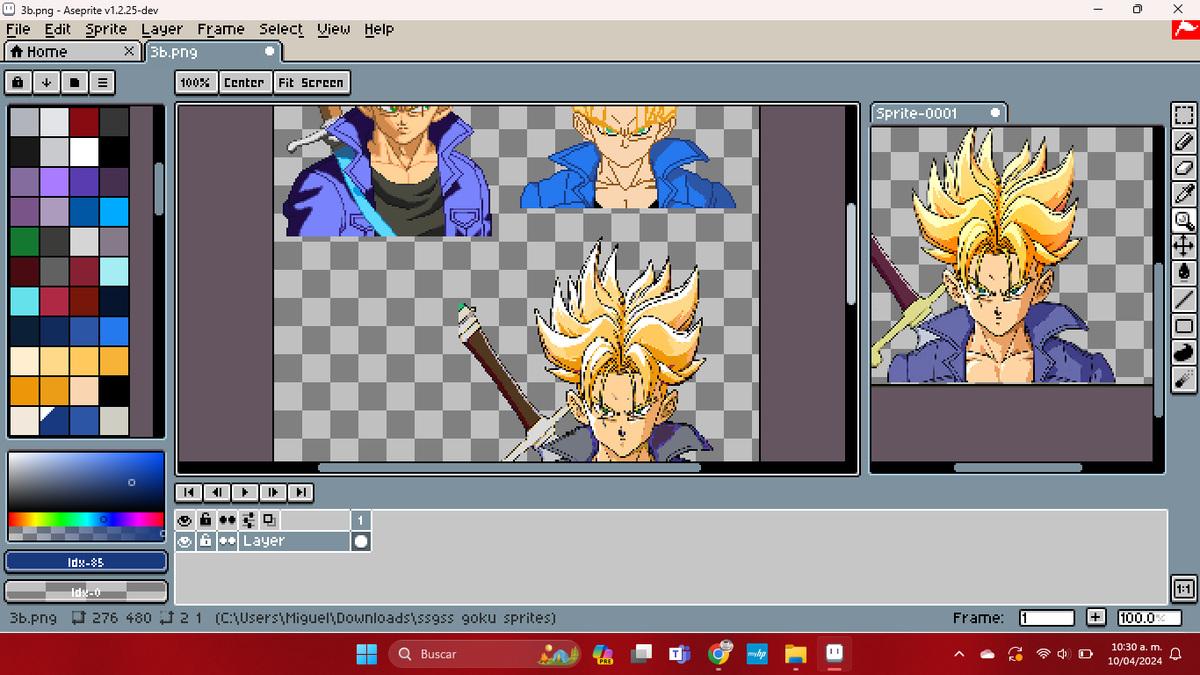Open timeline settings sliders icon

(x=249, y=520)
